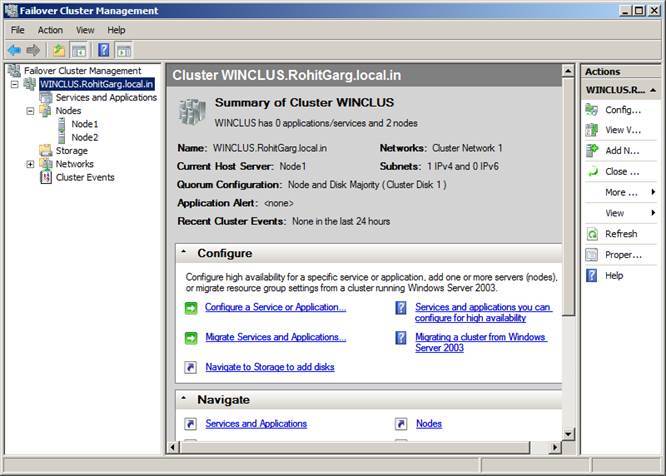This screenshot has height=476, width=666.
Task: Click 'None in the last 24 hours' text
Action: (x=341, y=221)
